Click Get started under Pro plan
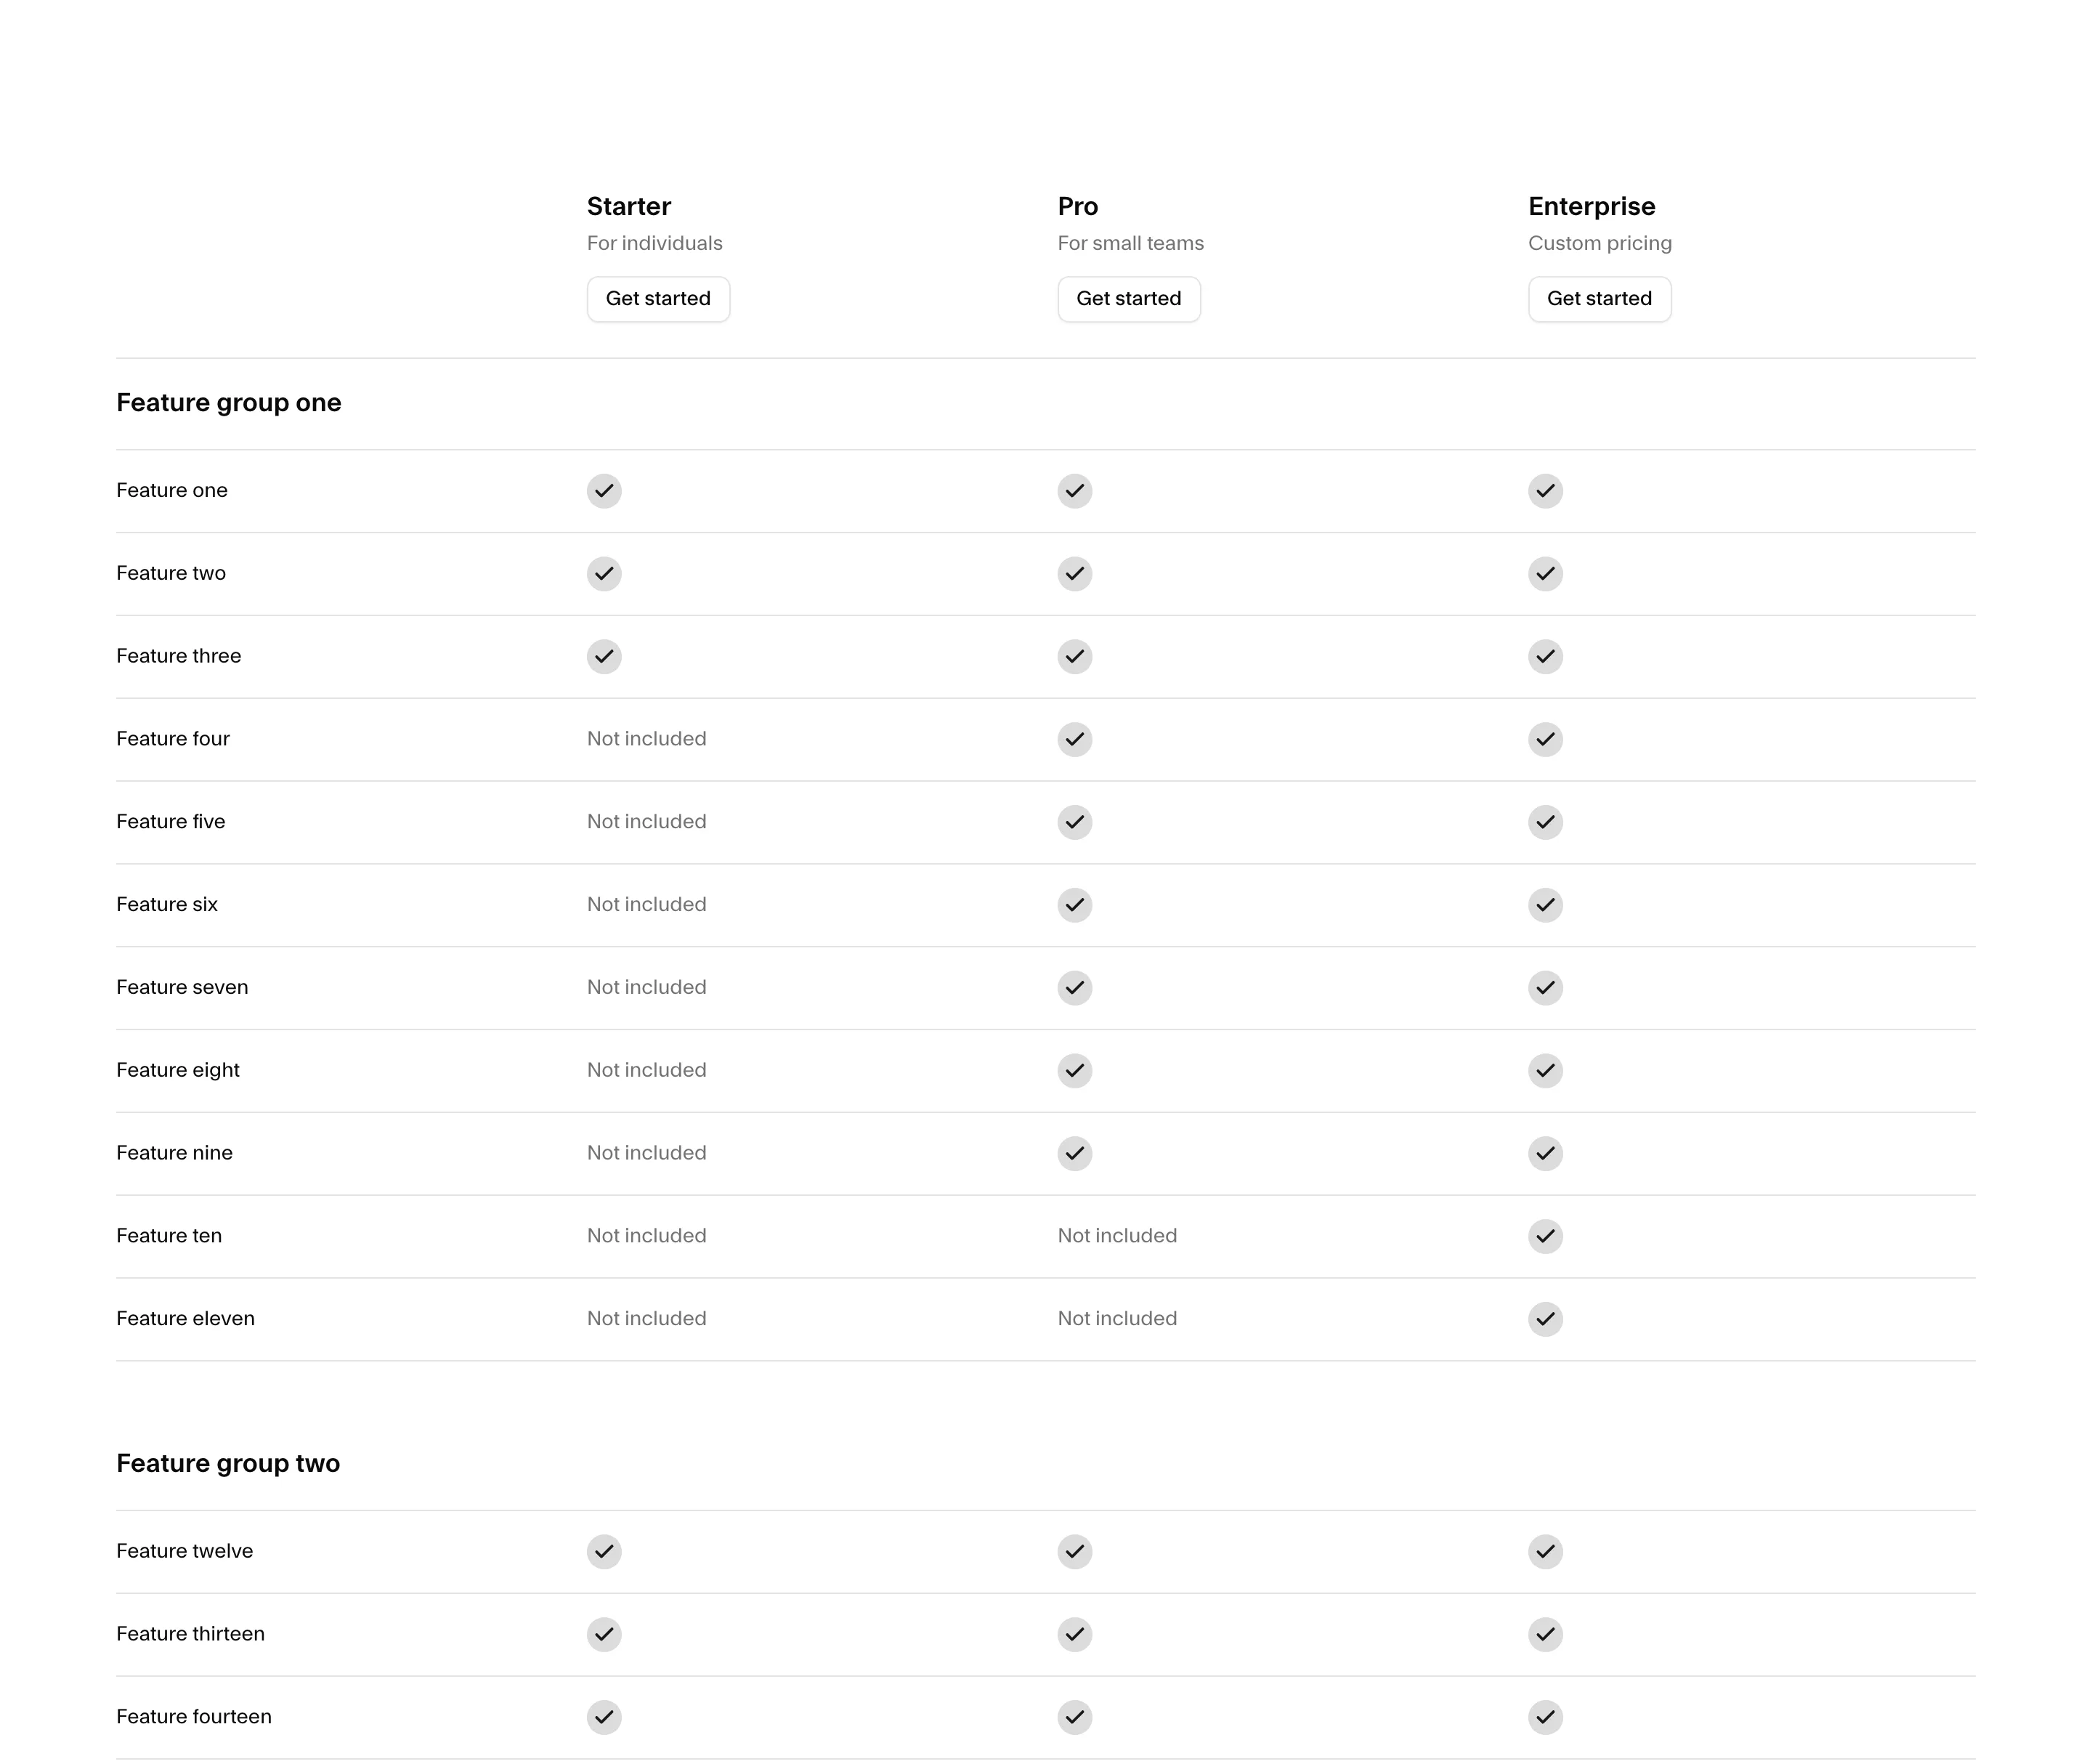Screen dimensions: 2092x1764 1129,299
